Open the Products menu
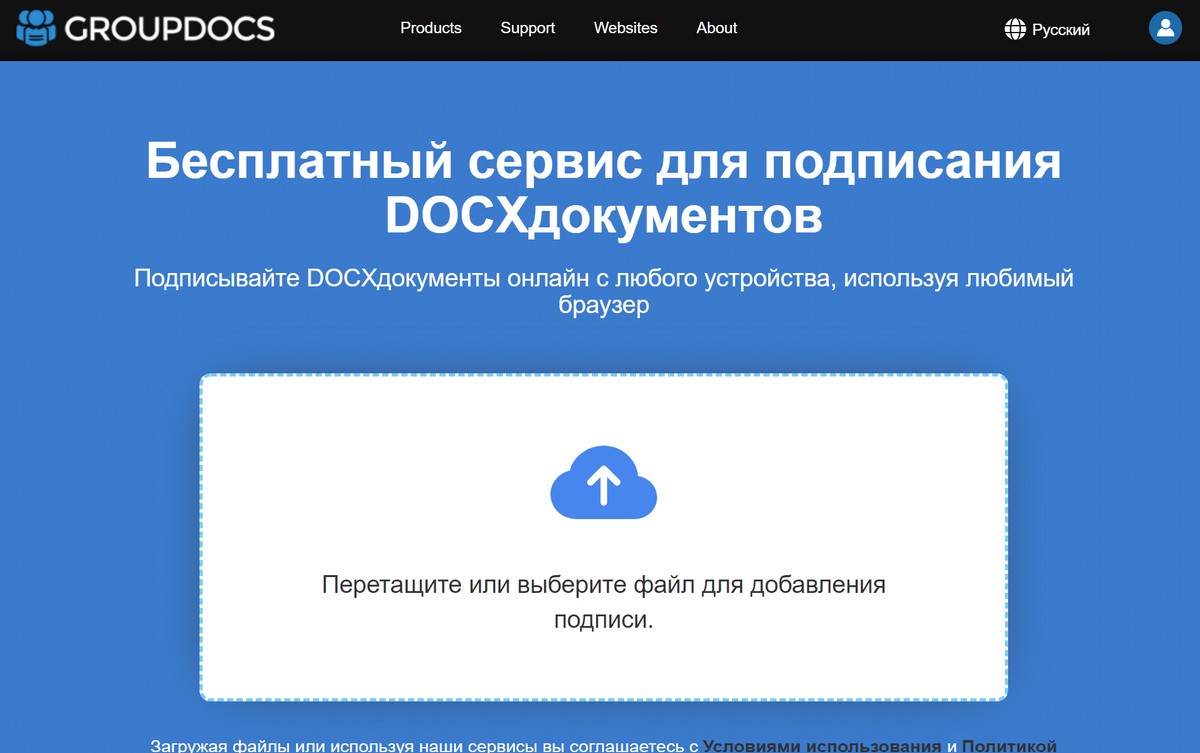This screenshot has width=1200, height=753. [x=431, y=28]
